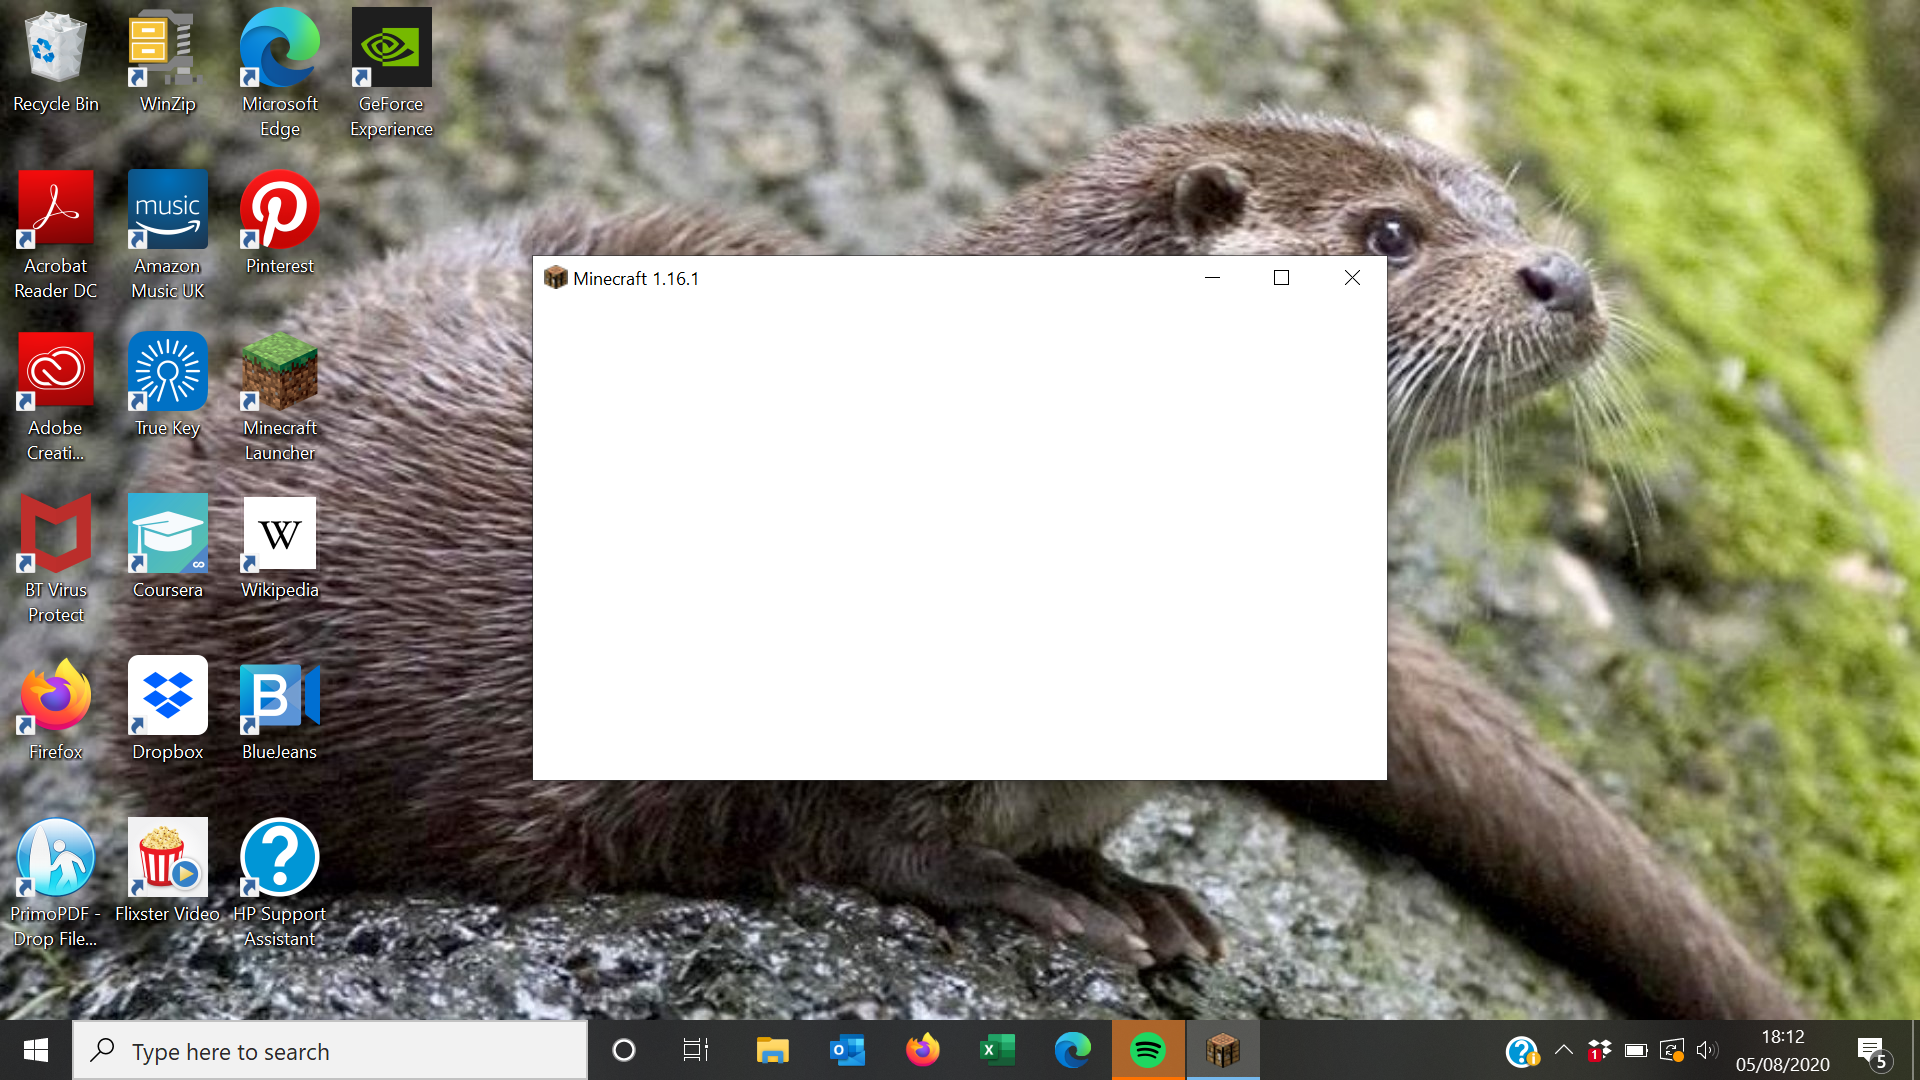Open the Action Center notifications

pyautogui.click(x=1871, y=1051)
